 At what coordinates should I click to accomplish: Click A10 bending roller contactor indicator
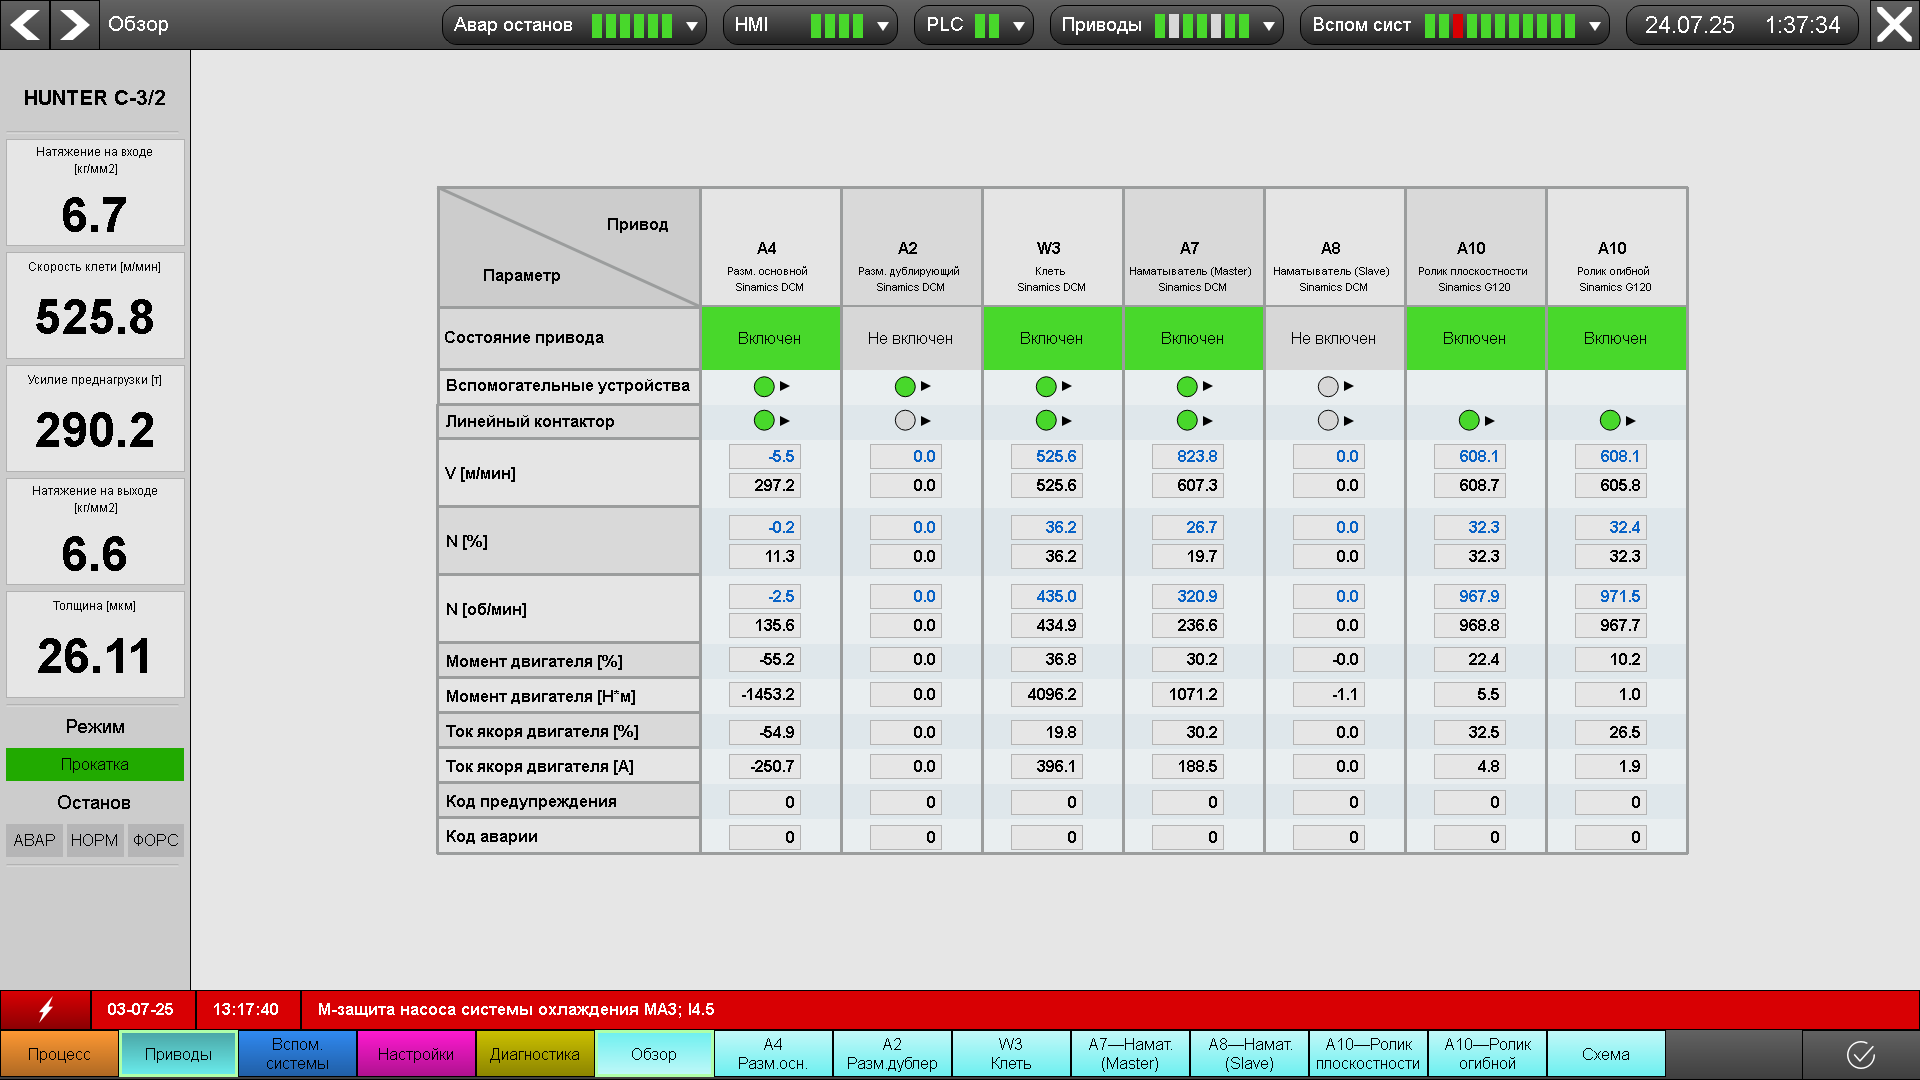(x=1610, y=421)
